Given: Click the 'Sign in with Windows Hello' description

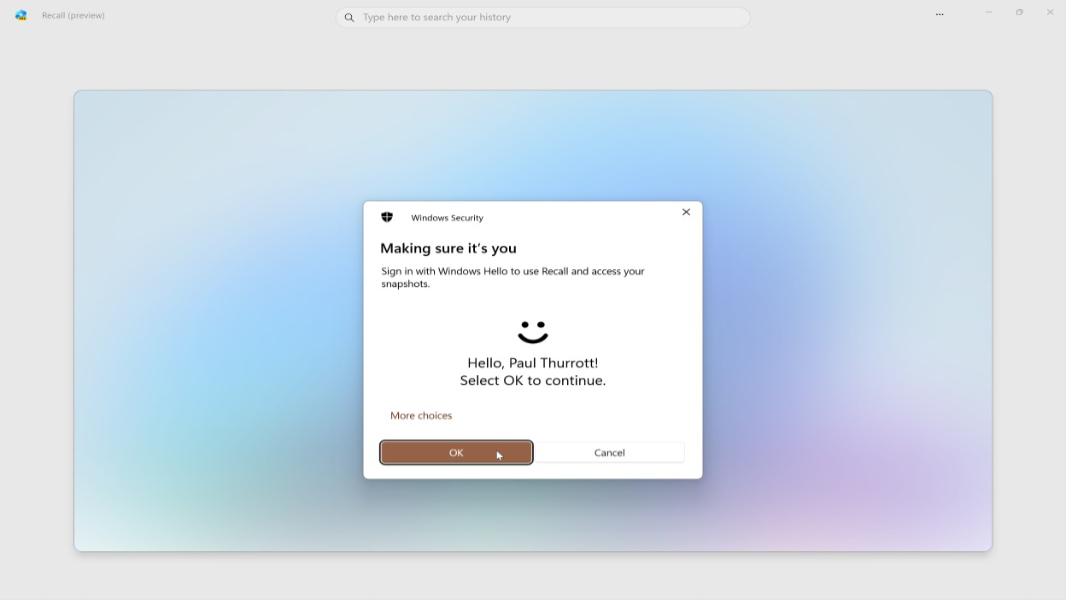Looking at the screenshot, I should point(513,277).
